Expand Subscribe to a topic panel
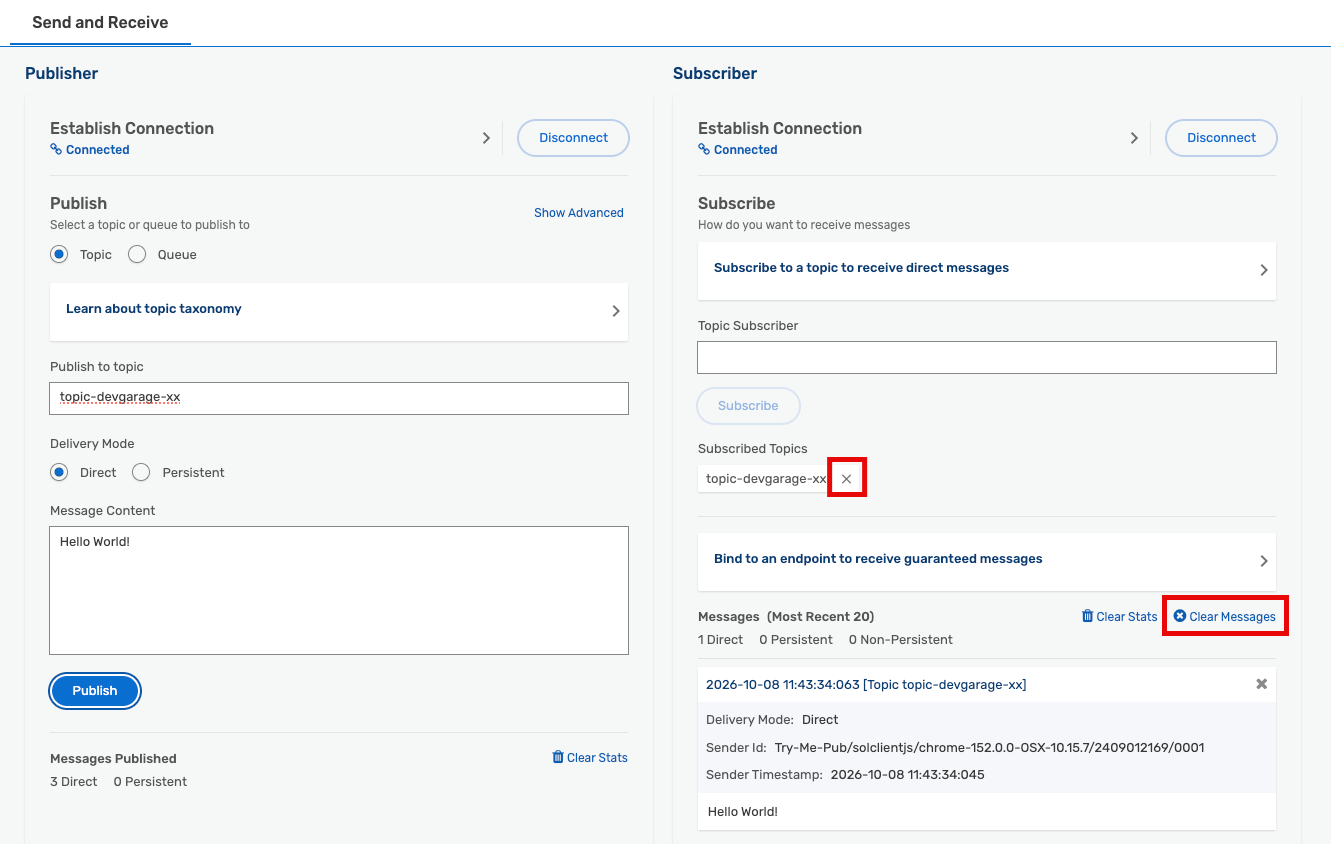This screenshot has width=1331, height=844. (x=987, y=270)
